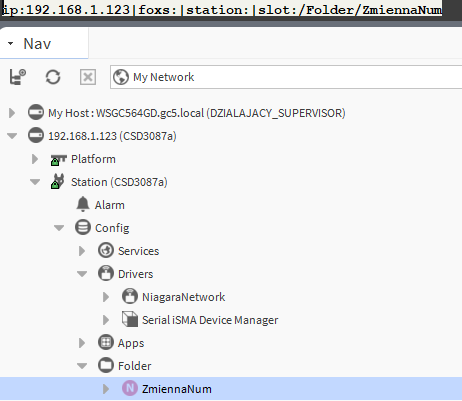Click the Open Platform connection toolbar icon
The width and height of the screenshot is (462, 401).
click(x=18, y=77)
